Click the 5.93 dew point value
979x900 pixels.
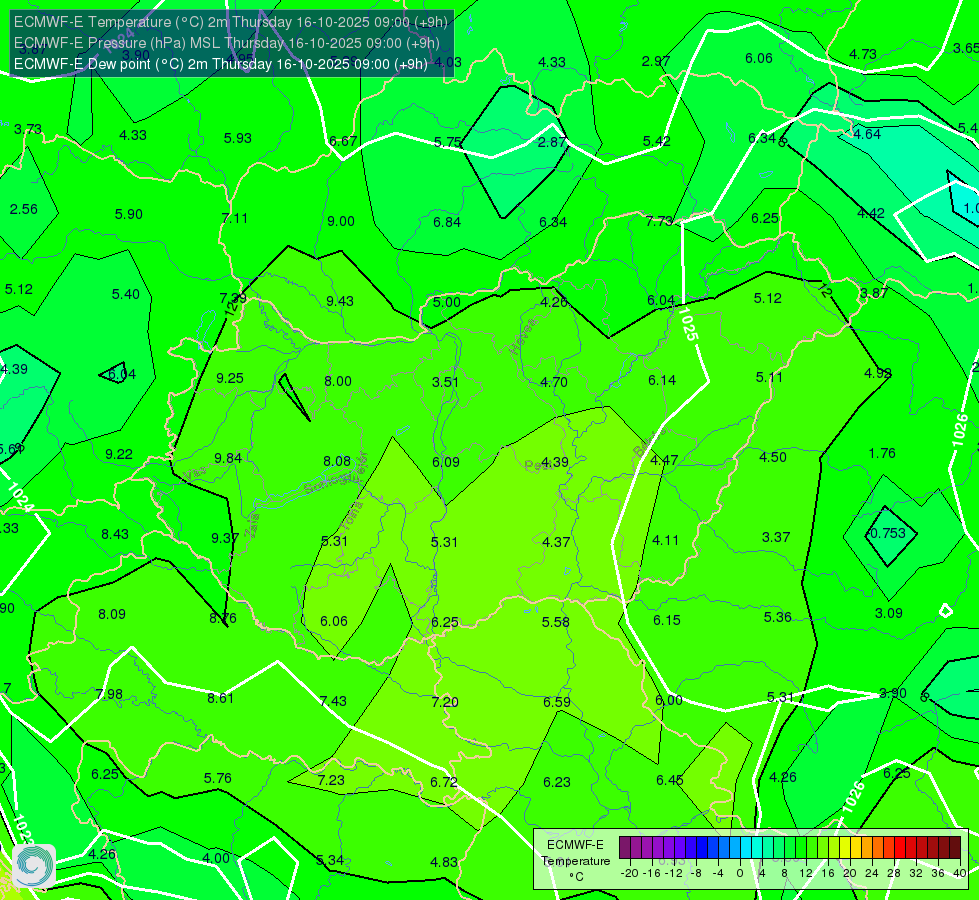pos(238,138)
